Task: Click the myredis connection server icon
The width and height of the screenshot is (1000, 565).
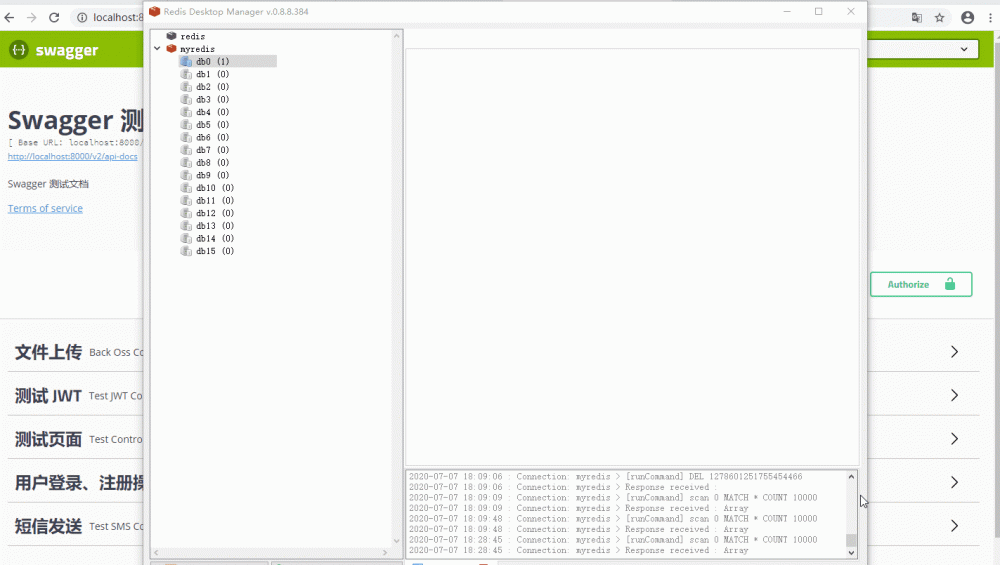Action: pos(171,48)
